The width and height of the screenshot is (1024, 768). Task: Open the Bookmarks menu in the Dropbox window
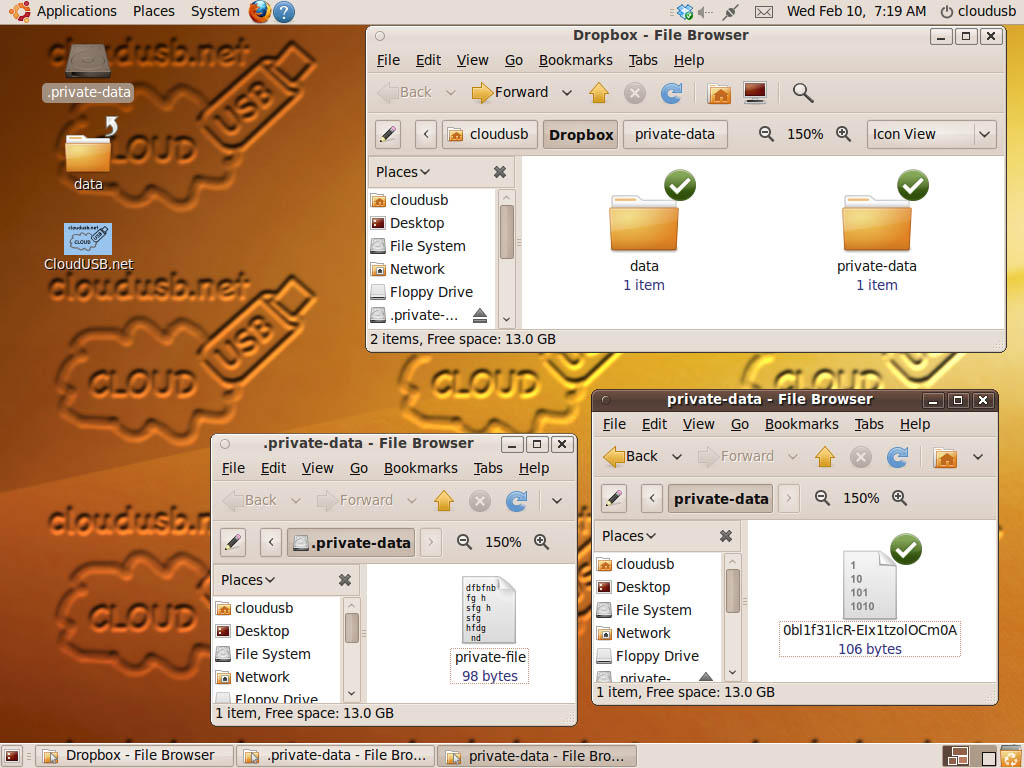click(x=575, y=60)
